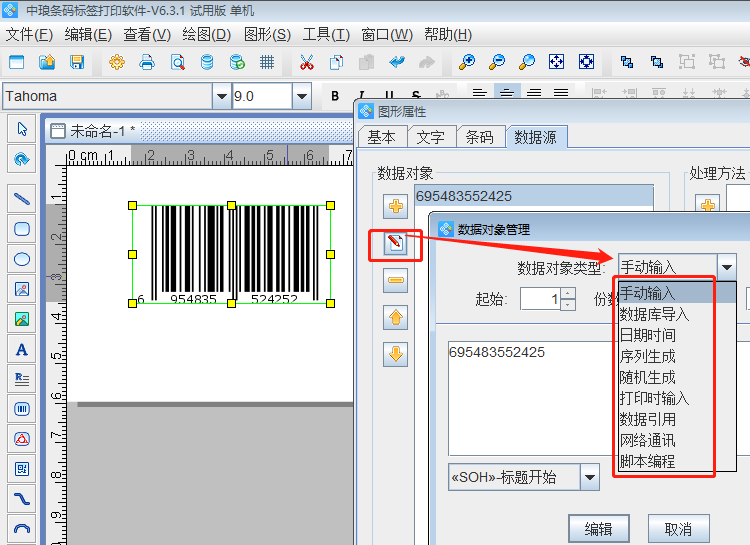The image size is (750, 545).
Task: Select the text tool labeled A
Action: pyautogui.click(x=22, y=350)
